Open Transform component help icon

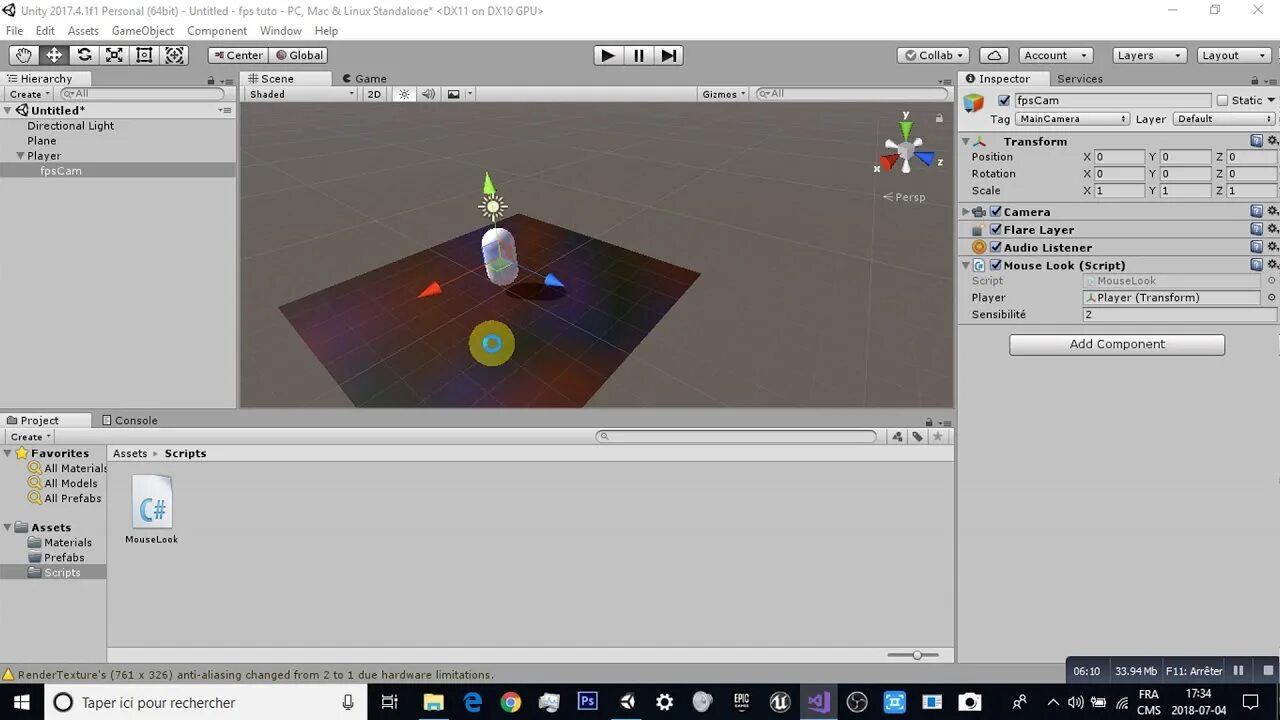[x=1257, y=141]
